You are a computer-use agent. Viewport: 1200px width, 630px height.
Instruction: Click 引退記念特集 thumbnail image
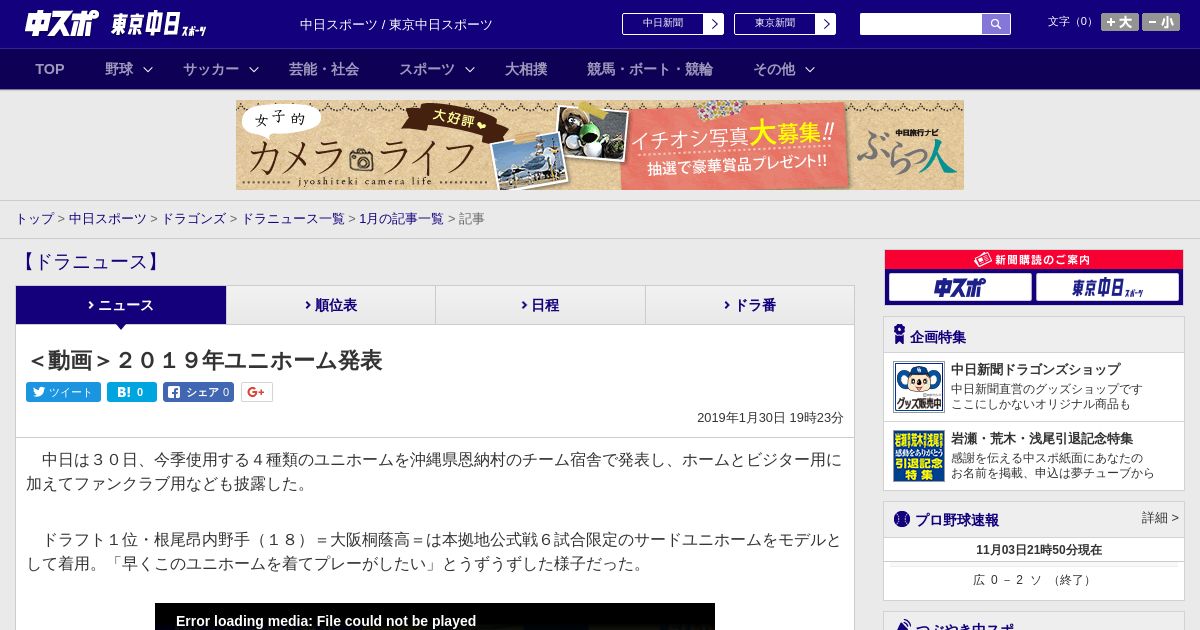(x=919, y=456)
